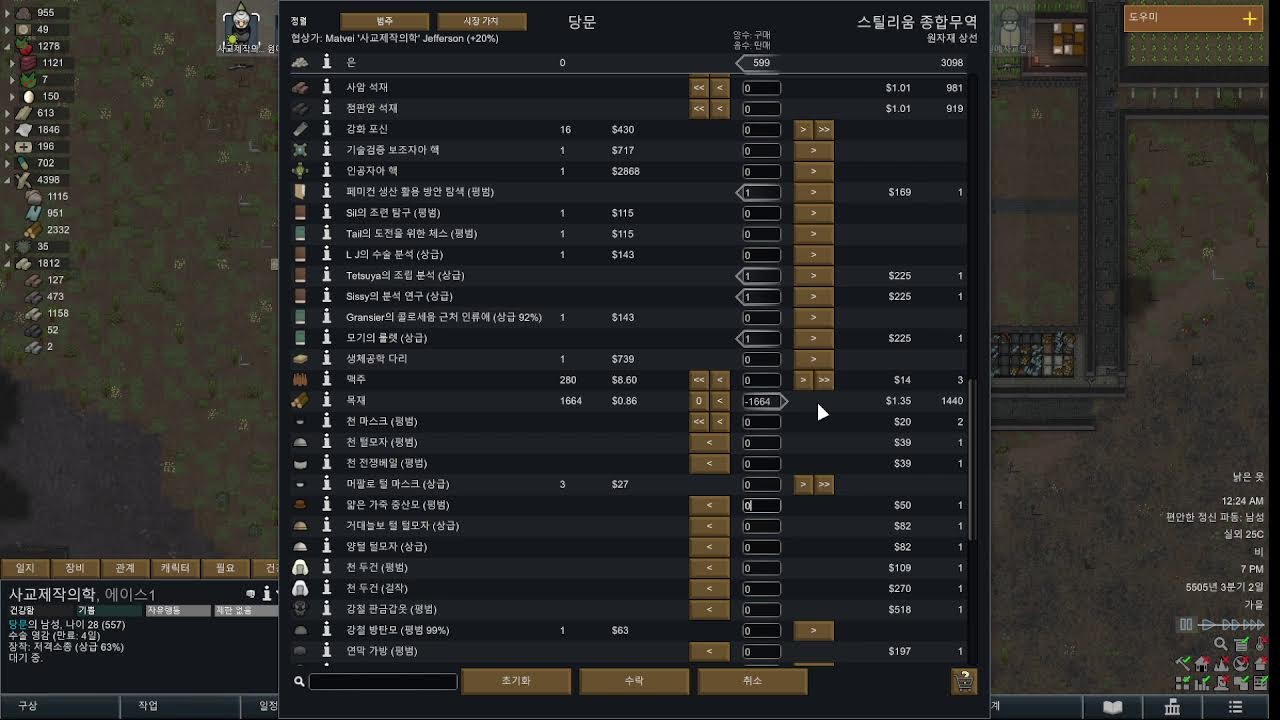The image size is (1280, 720).
Task: Open the 일지 tab of the colonist
Action: click(24, 568)
